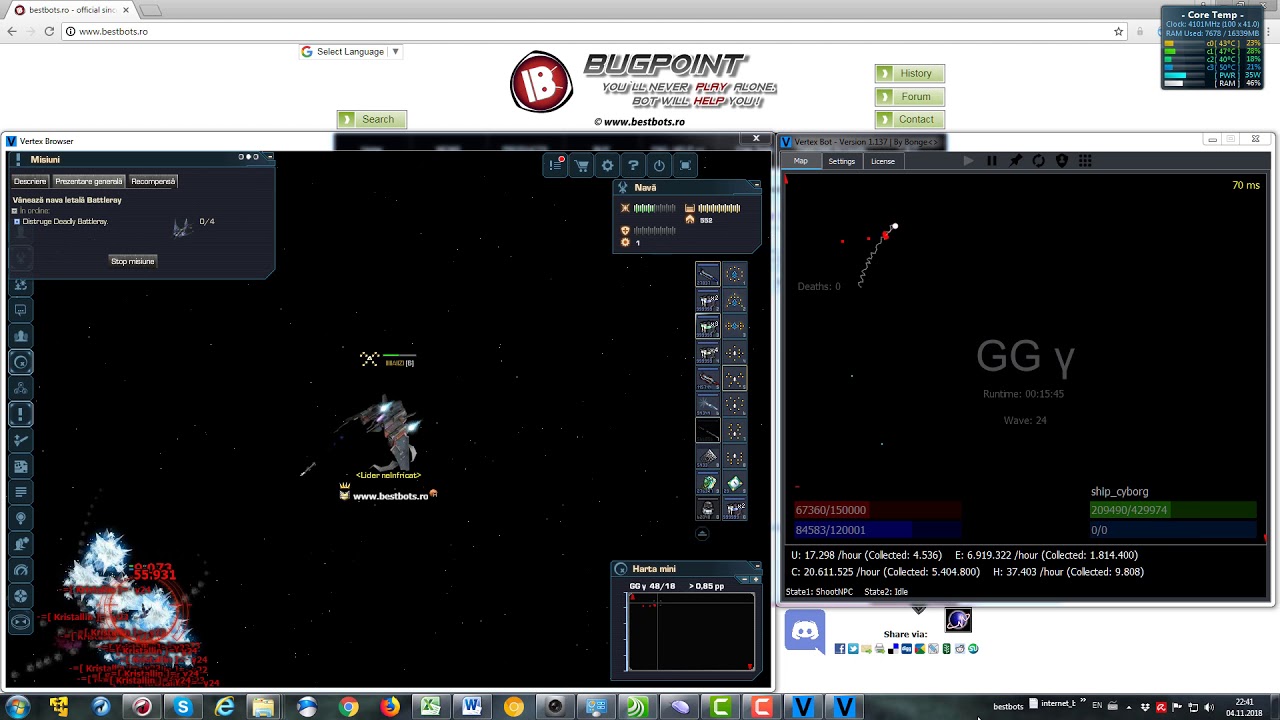
Task: Click the in-game logout power icon
Action: tap(659, 165)
